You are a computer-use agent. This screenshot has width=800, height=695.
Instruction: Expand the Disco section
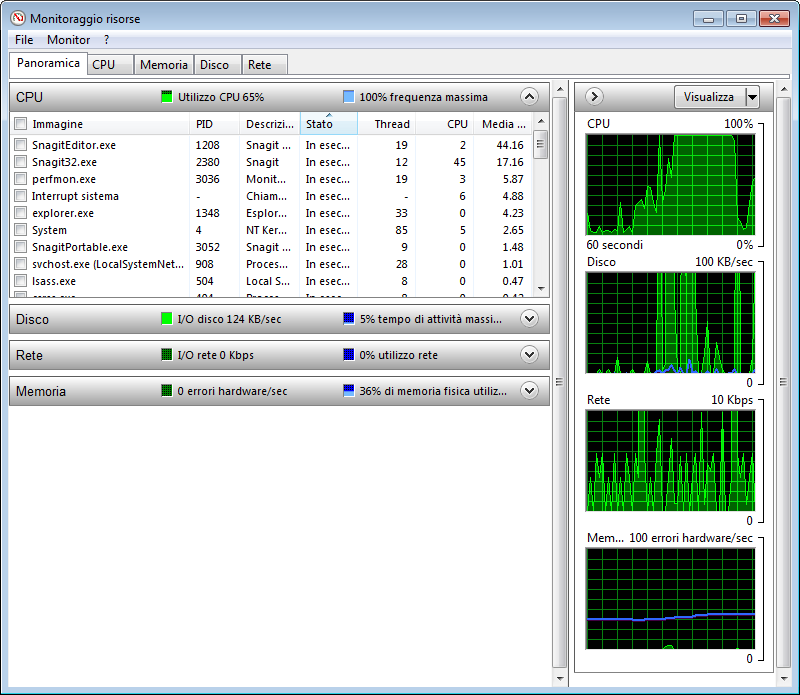pyautogui.click(x=530, y=319)
